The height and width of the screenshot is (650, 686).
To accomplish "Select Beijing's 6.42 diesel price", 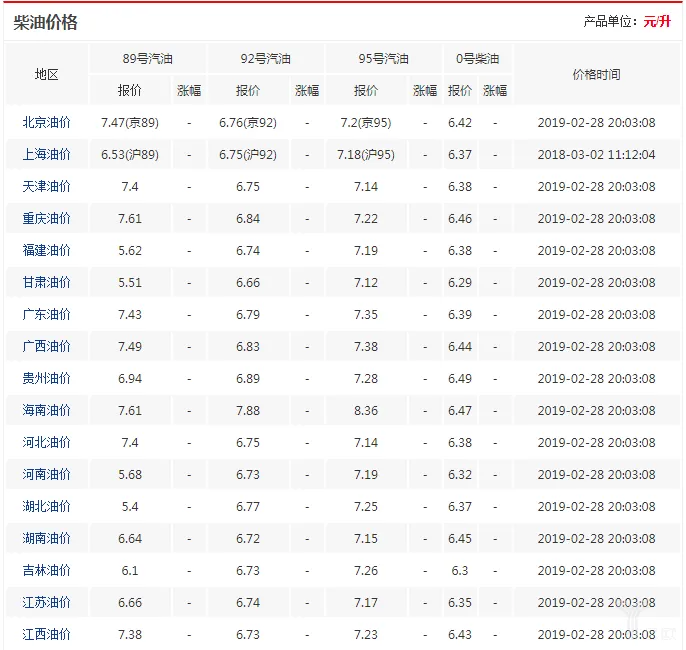I will click(x=460, y=122).
